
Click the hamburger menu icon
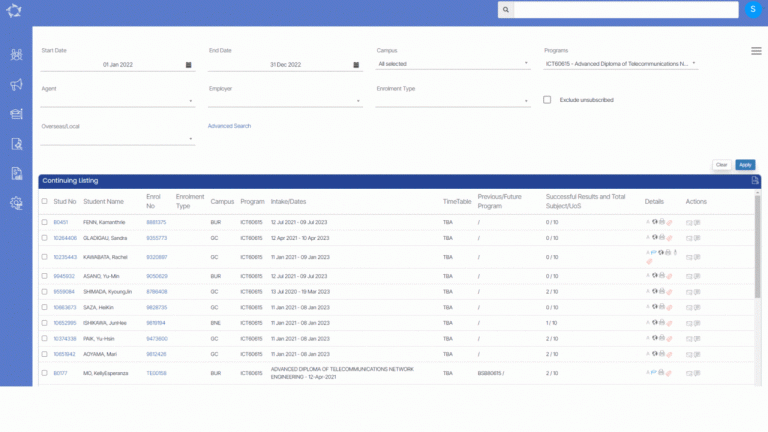[x=756, y=51]
